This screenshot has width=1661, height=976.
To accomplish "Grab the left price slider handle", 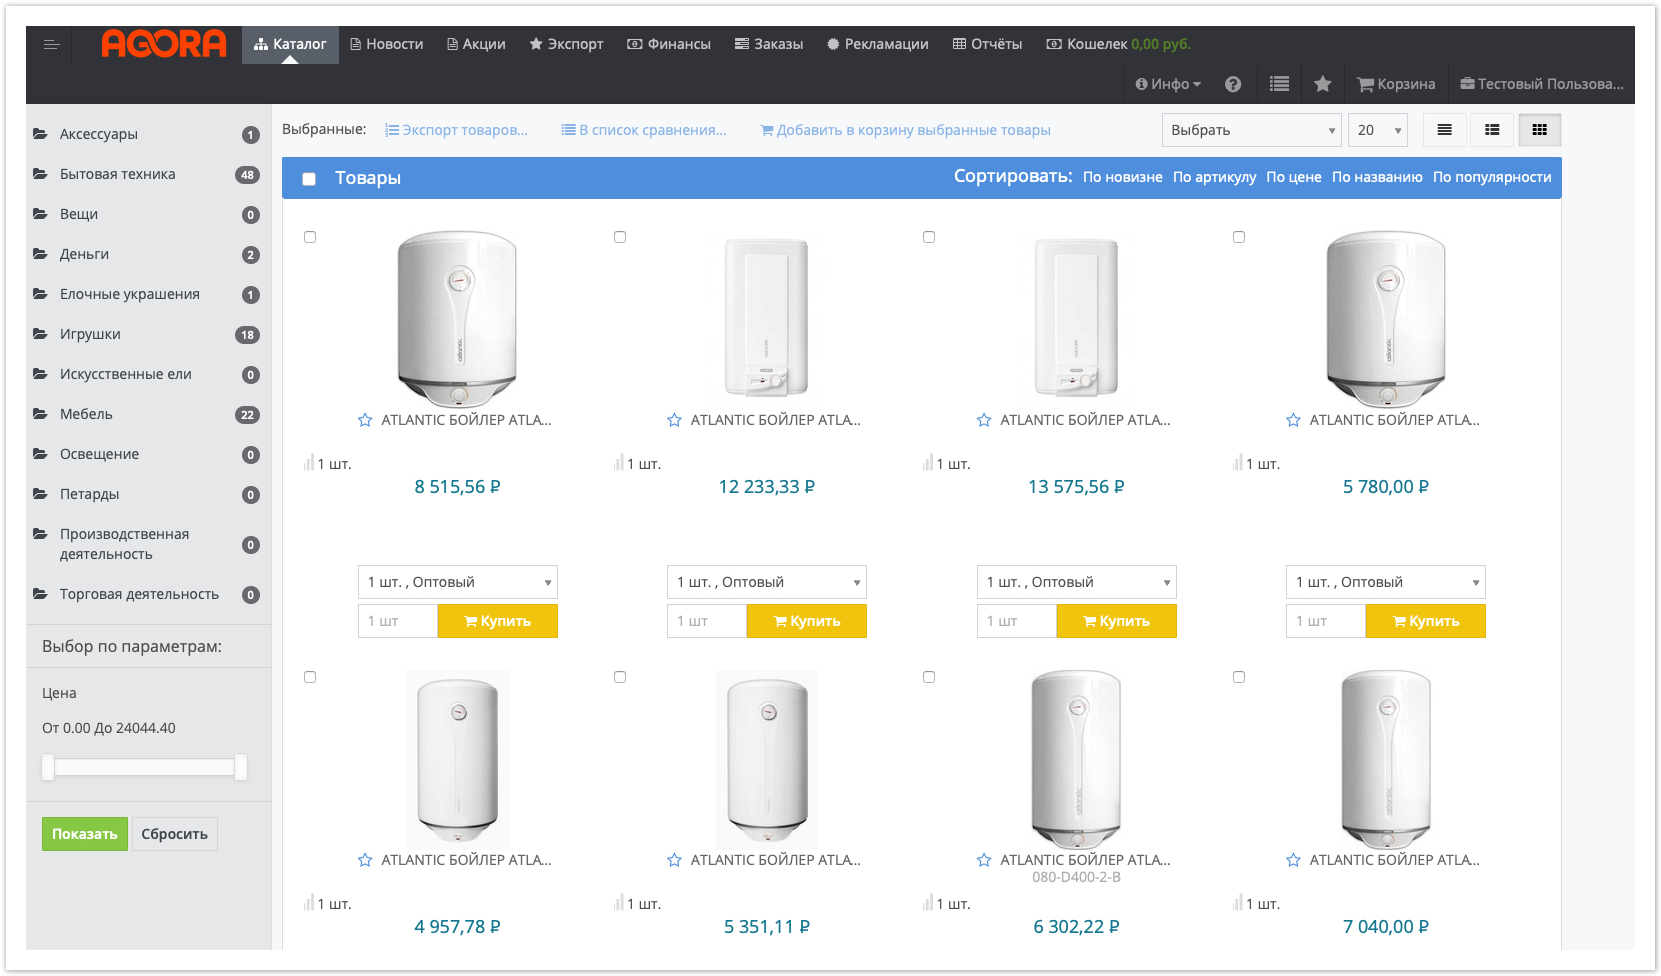I will click(48, 767).
